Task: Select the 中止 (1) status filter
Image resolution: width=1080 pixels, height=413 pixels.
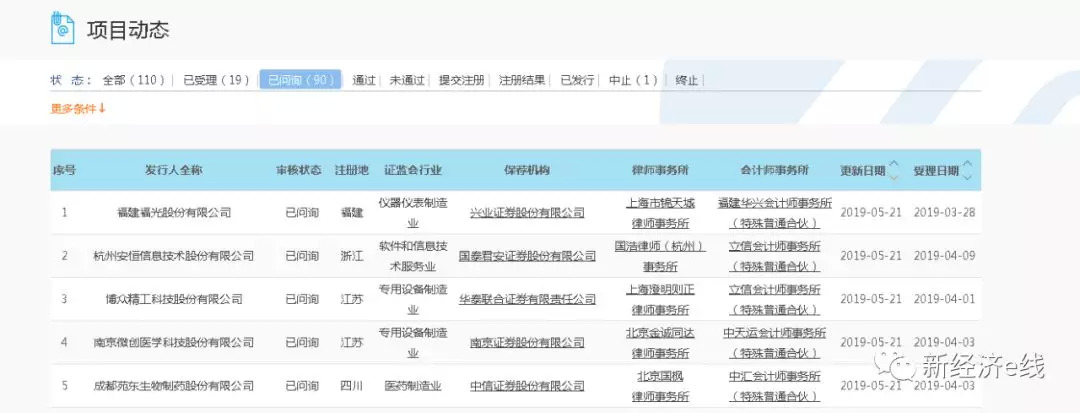Action: (x=633, y=80)
